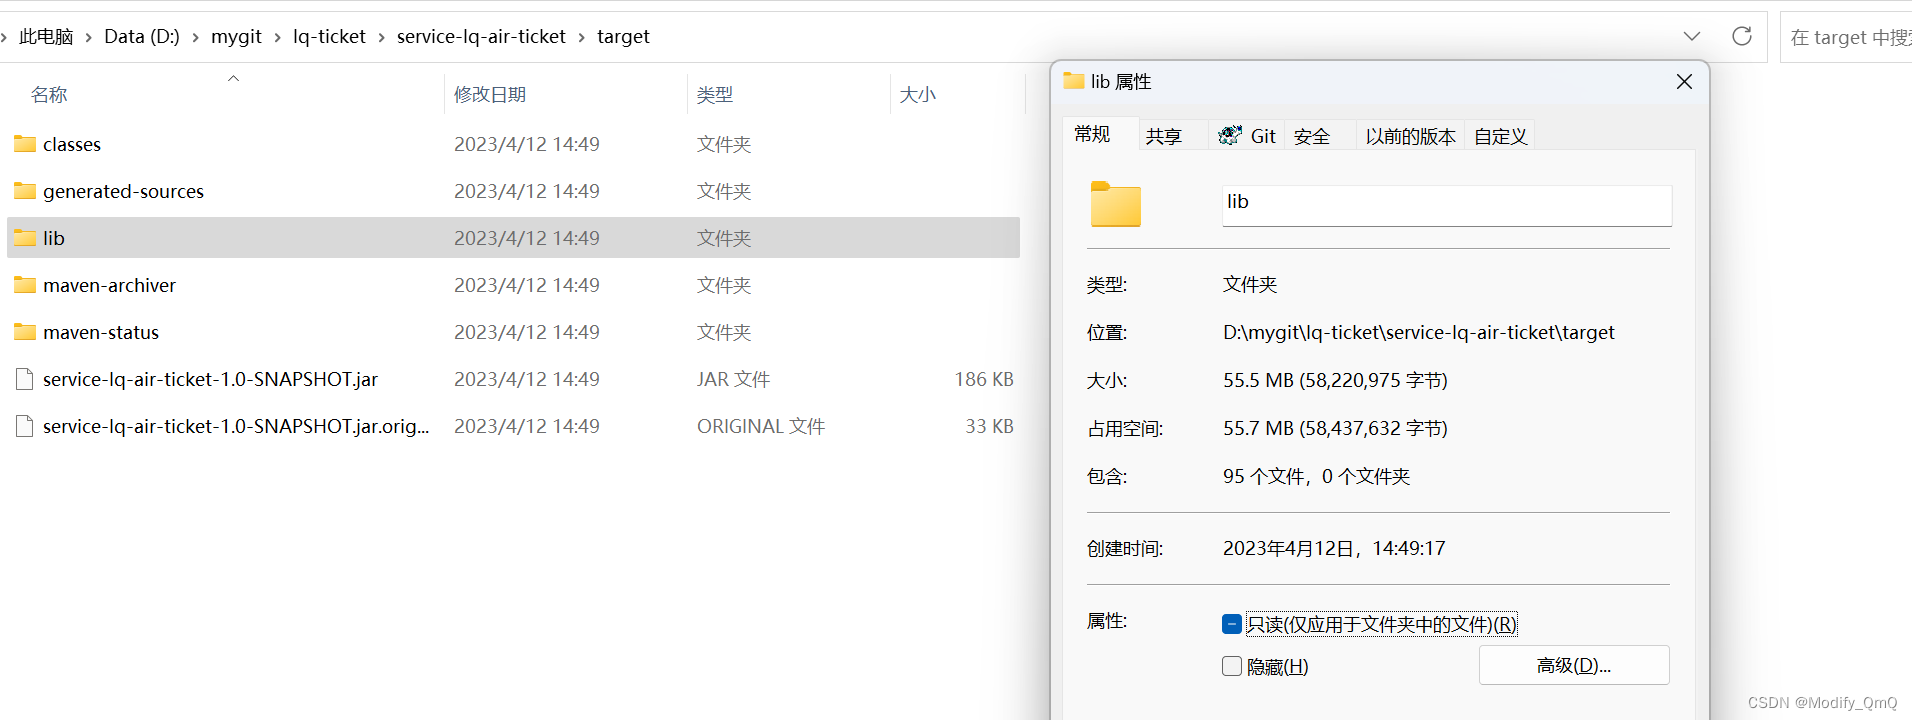Viewport: 1912px width, 720px height.
Task: Click the JAR 文件 type cell
Action: click(x=733, y=379)
